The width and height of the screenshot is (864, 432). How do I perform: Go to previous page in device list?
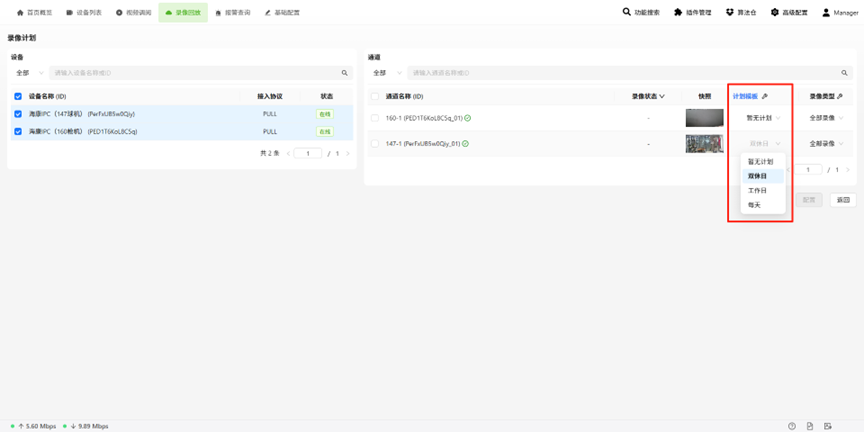288,154
